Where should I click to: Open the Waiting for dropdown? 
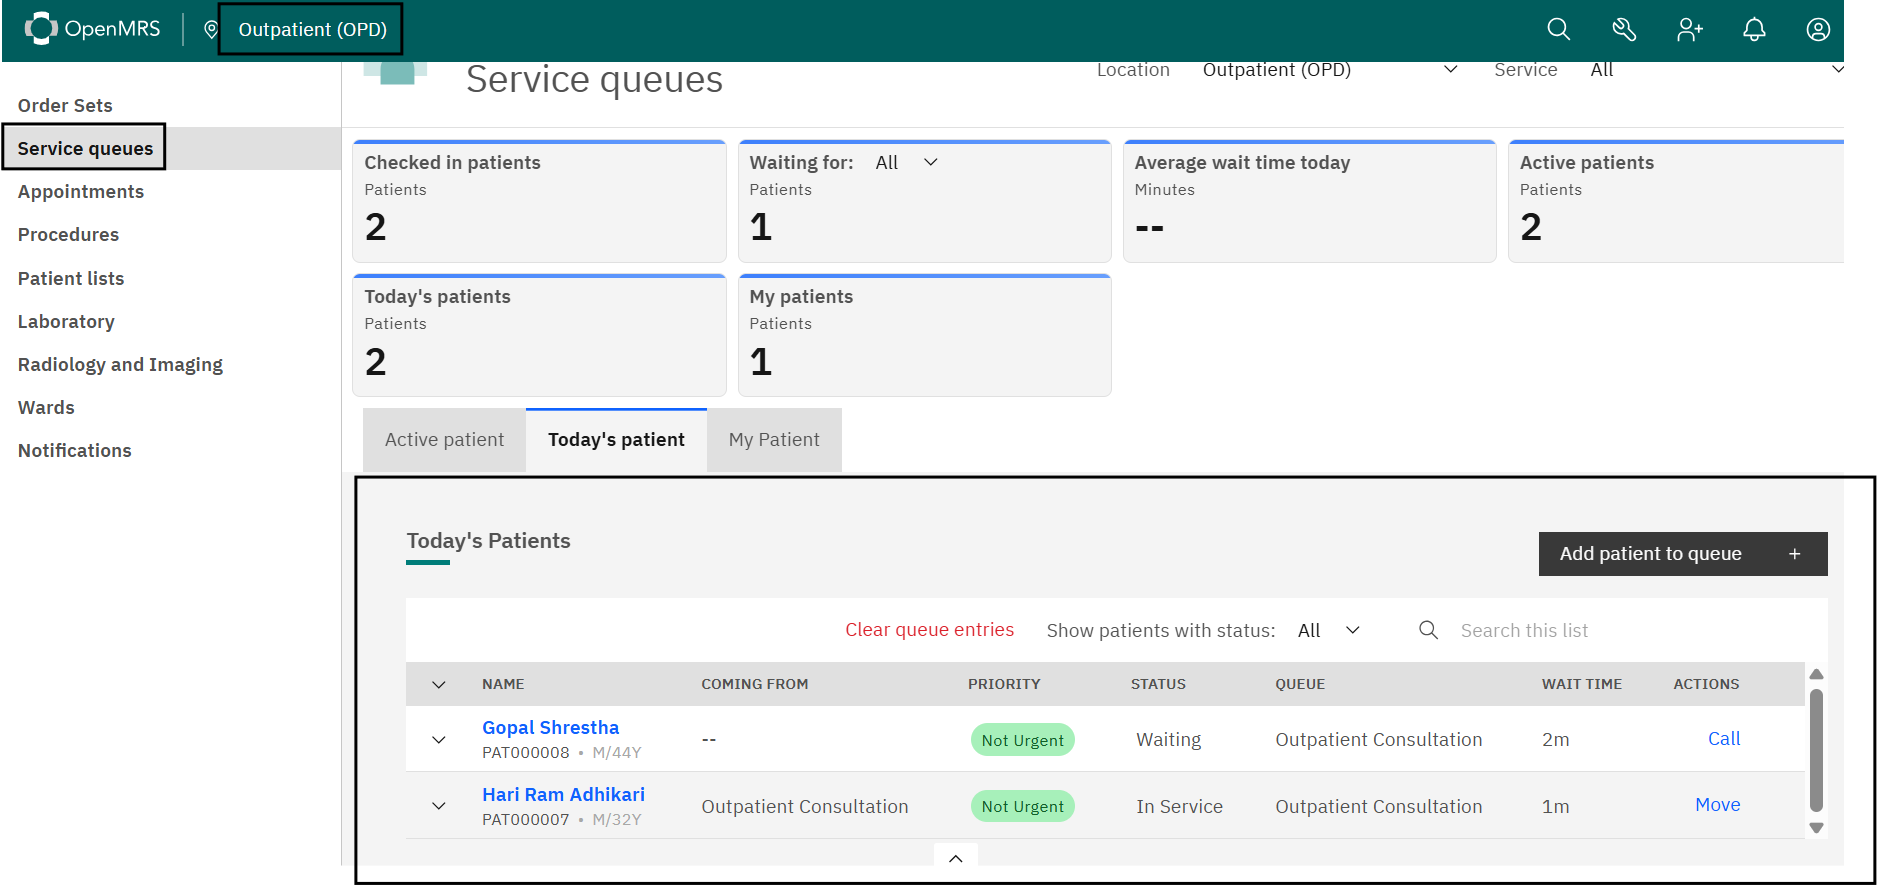click(907, 162)
